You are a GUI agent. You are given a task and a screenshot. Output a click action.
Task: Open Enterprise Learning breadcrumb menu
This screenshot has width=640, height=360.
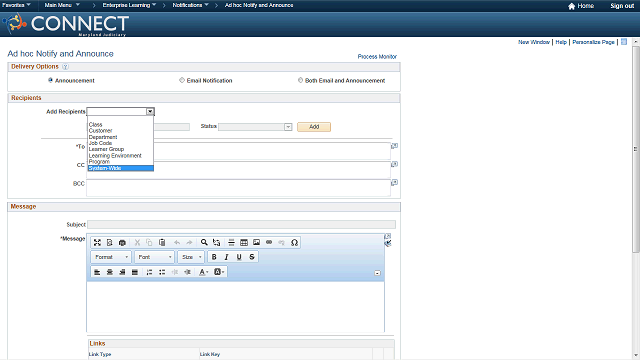pos(129,5)
